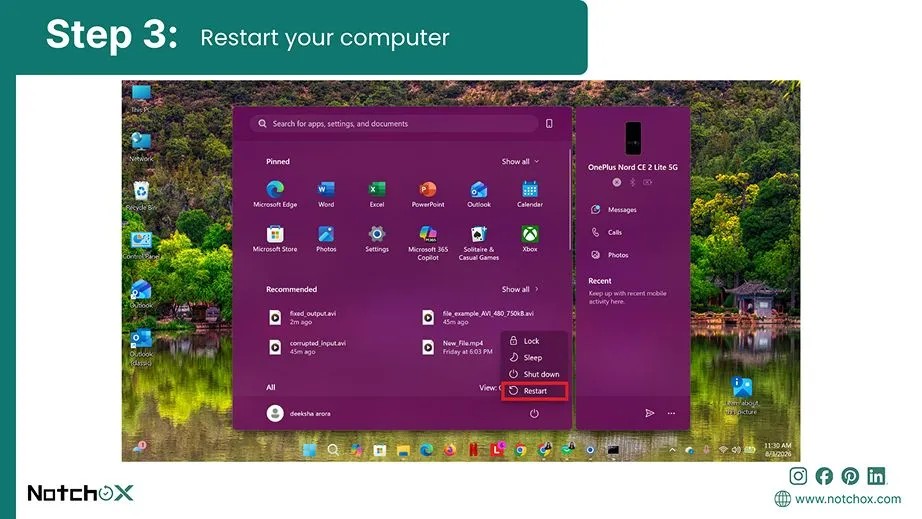Image resolution: width=922 pixels, height=519 pixels.
Task: Open recommended file corrupted_input.avi
Action: (x=308, y=347)
